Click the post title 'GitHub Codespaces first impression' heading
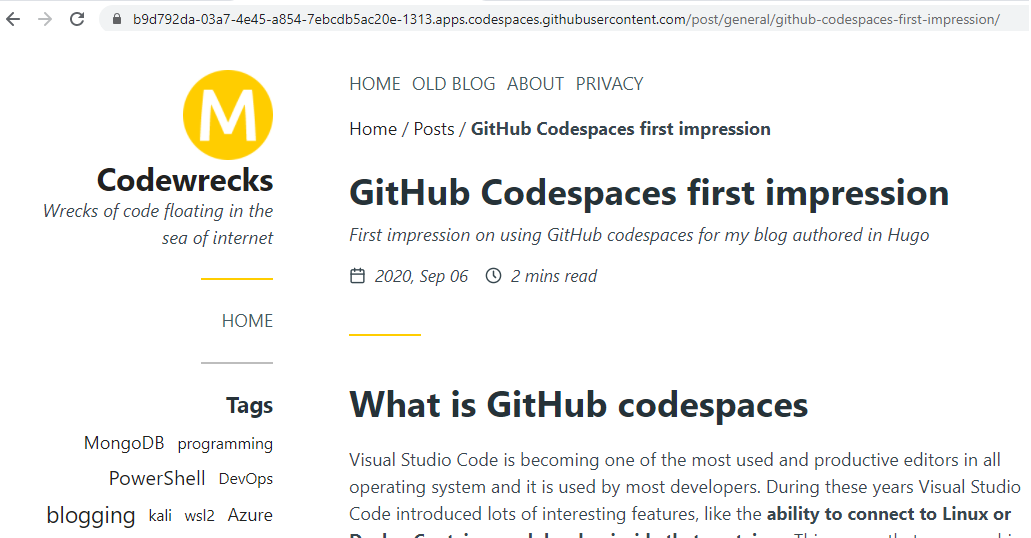Image resolution: width=1031 pixels, height=538 pixels. click(x=649, y=193)
